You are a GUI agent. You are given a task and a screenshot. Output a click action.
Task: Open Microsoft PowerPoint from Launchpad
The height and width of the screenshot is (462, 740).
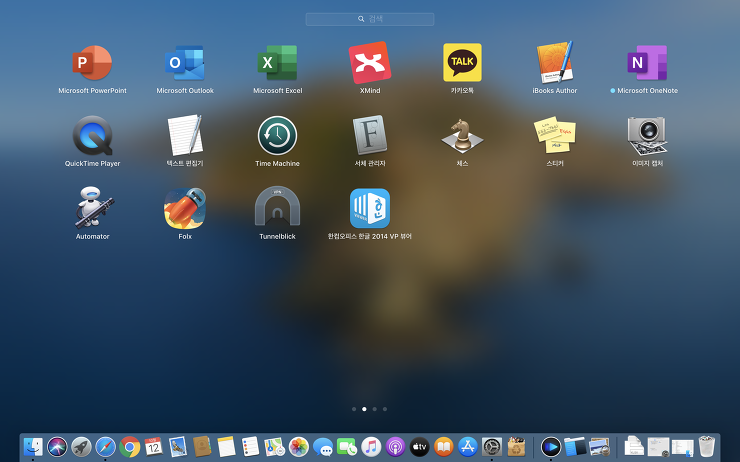pos(92,63)
